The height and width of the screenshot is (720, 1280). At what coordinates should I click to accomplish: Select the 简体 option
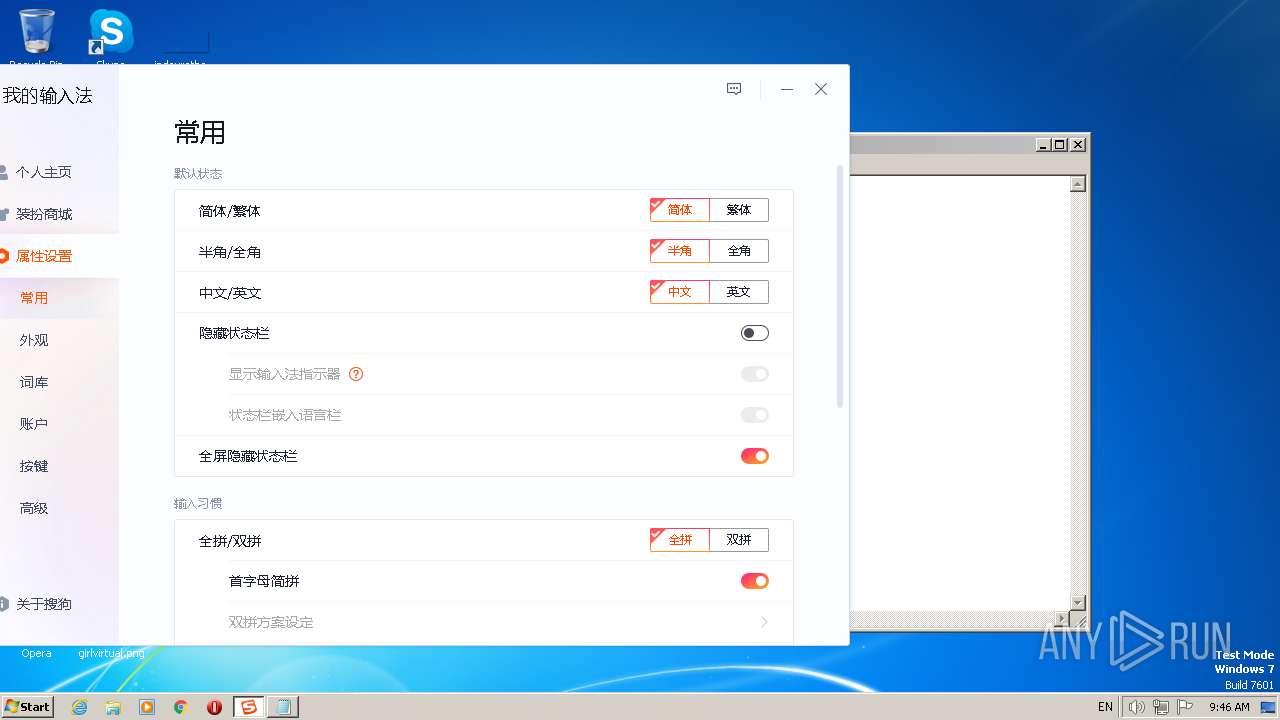(679, 210)
